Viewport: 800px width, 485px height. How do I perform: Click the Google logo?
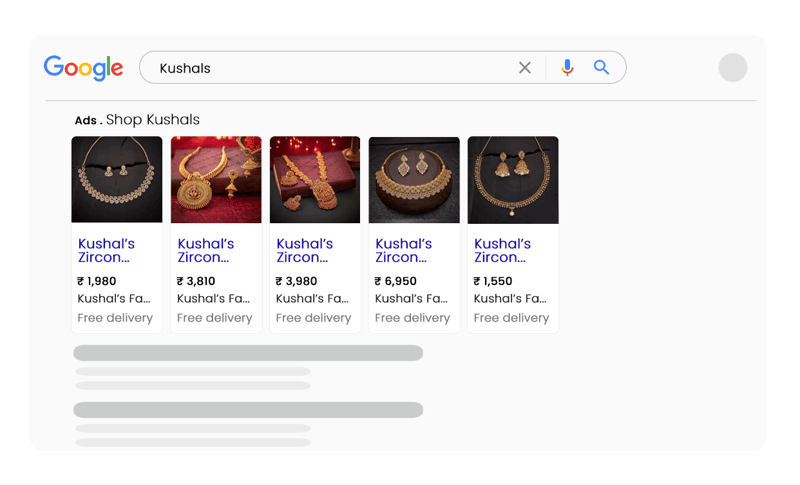coord(83,68)
